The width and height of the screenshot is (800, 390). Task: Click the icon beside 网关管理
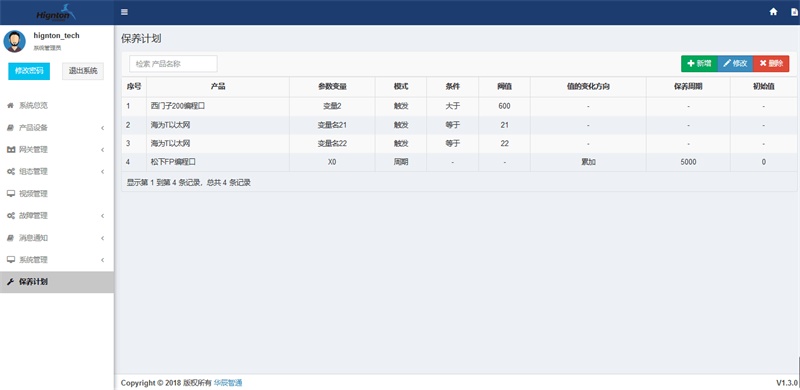point(10,150)
